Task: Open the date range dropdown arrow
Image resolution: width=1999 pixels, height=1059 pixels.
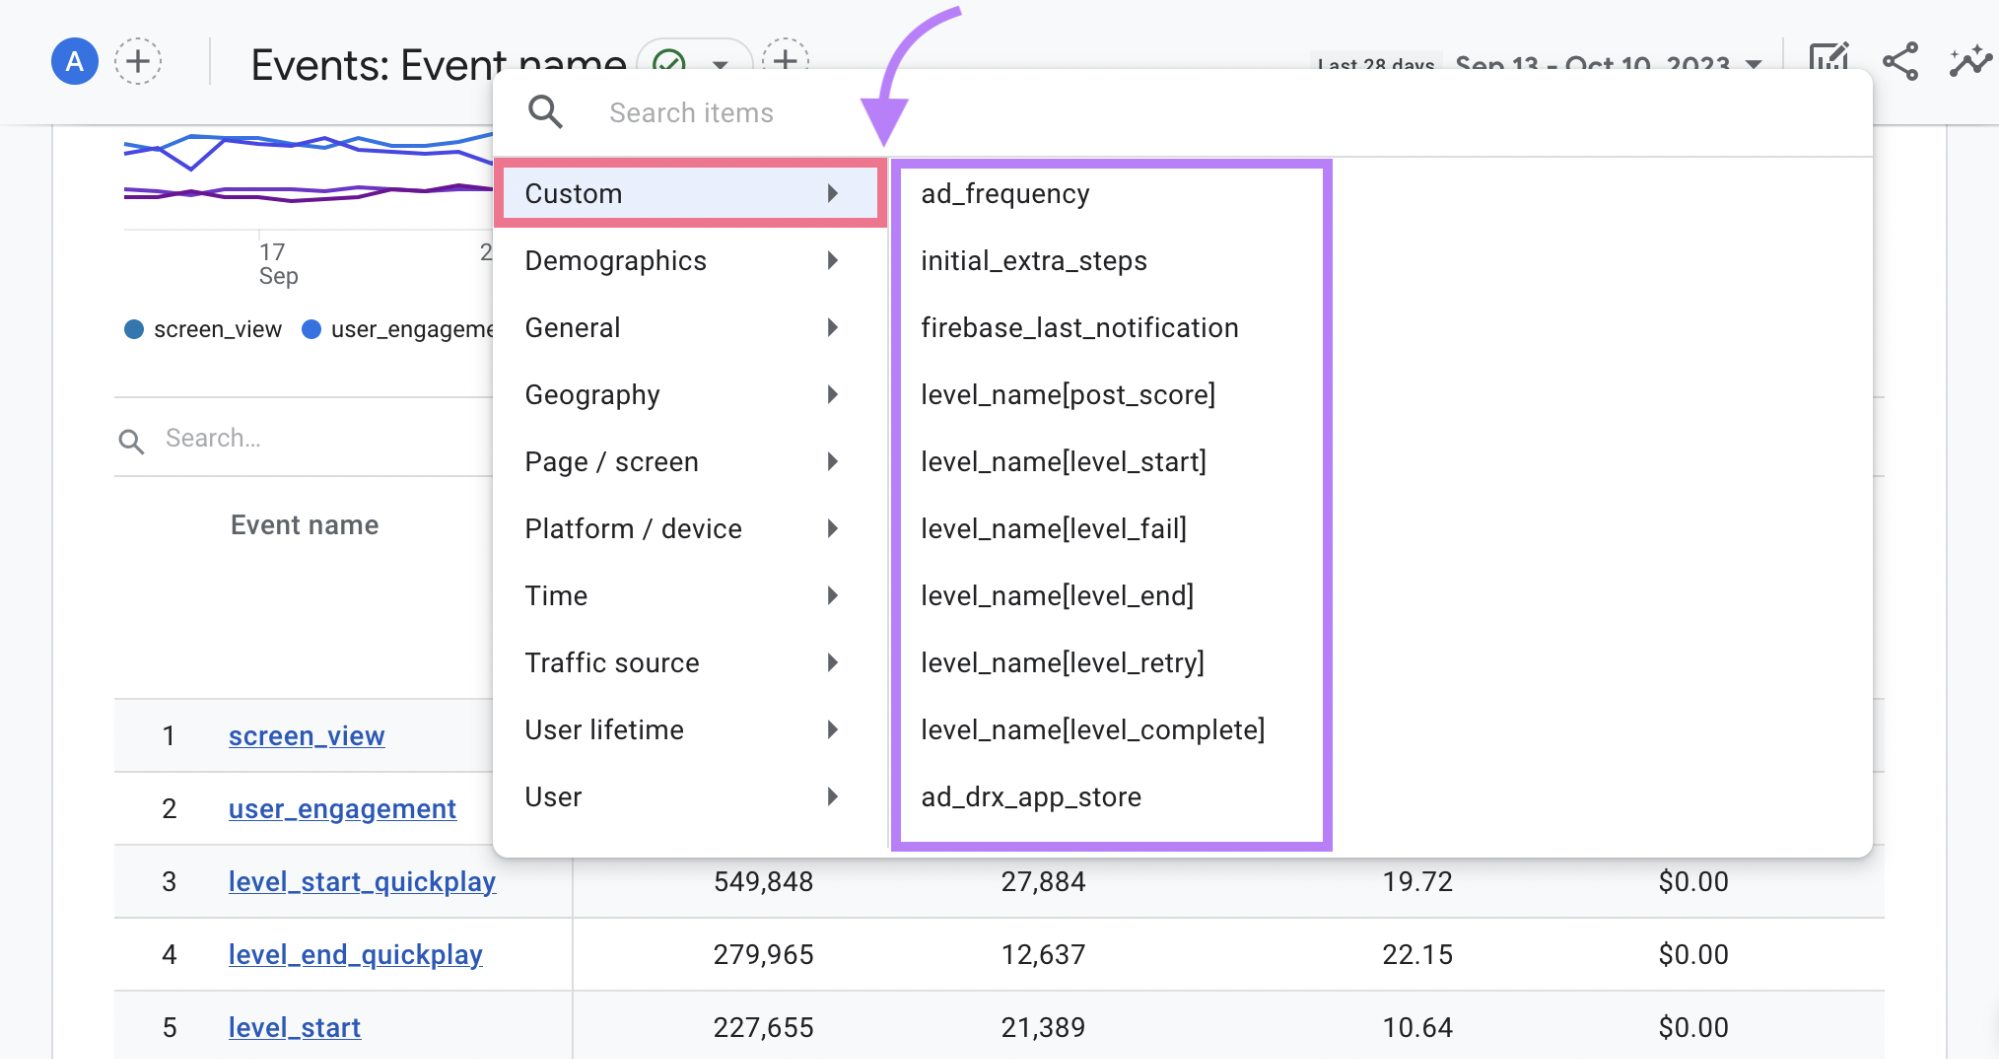Action: (x=1753, y=64)
